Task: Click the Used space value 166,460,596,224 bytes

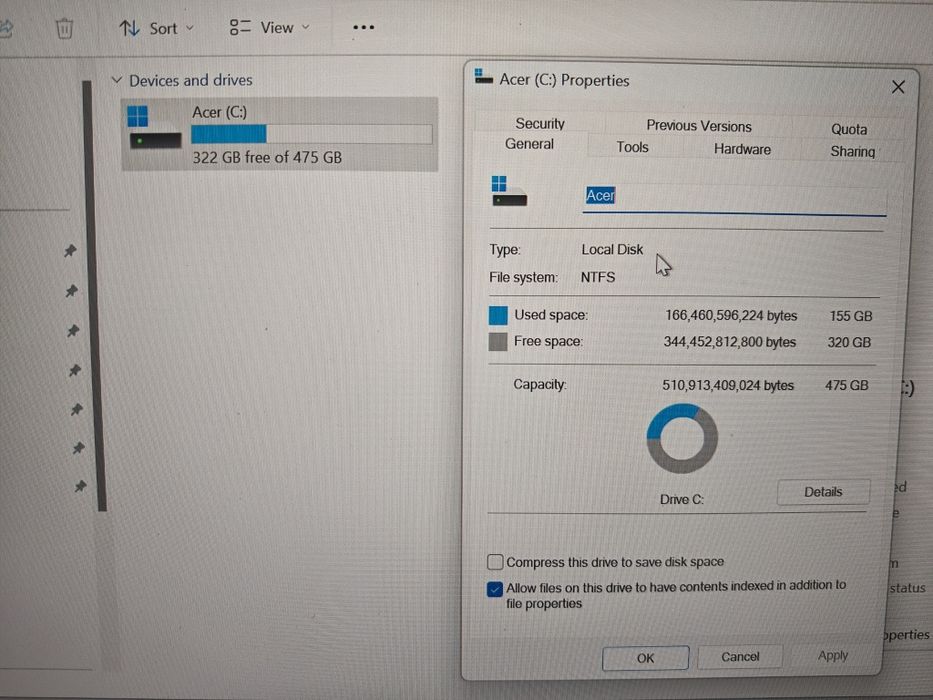Action: [x=731, y=315]
